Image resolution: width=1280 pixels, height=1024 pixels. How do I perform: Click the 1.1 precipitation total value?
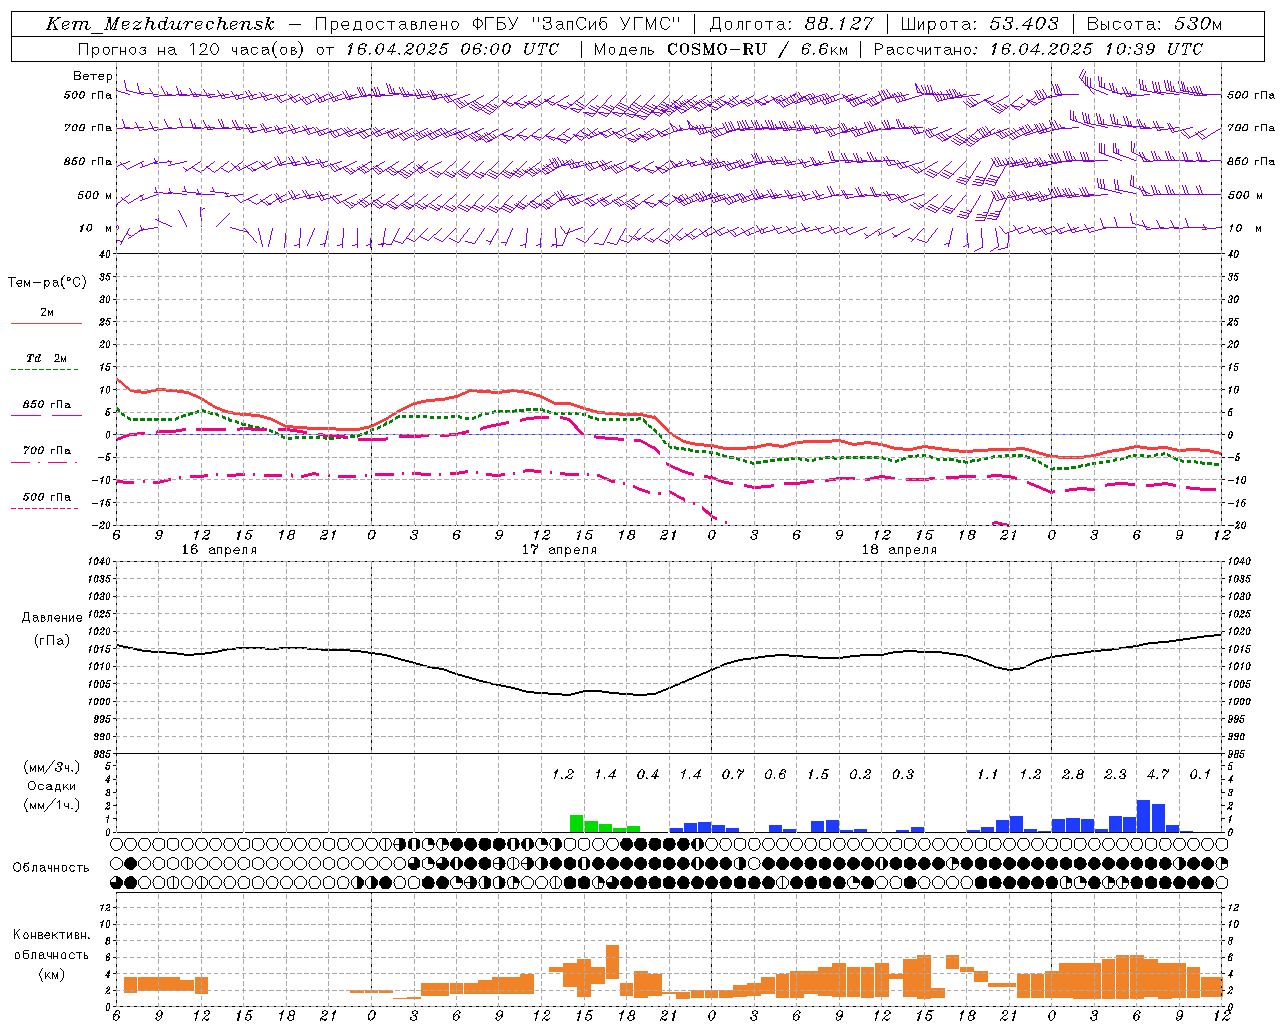coord(988,775)
